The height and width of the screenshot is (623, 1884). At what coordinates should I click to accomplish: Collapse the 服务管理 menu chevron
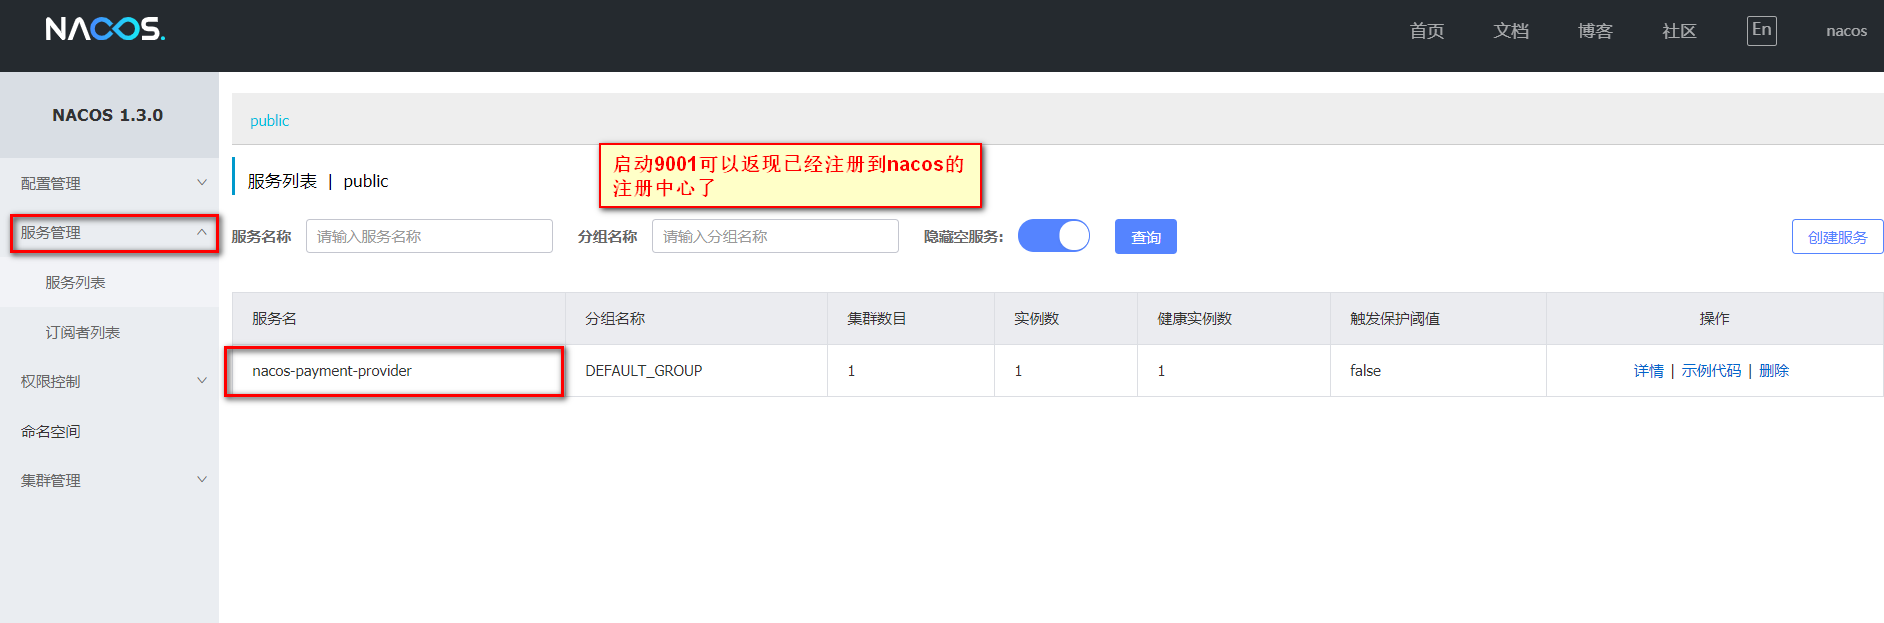pyautogui.click(x=202, y=232)
